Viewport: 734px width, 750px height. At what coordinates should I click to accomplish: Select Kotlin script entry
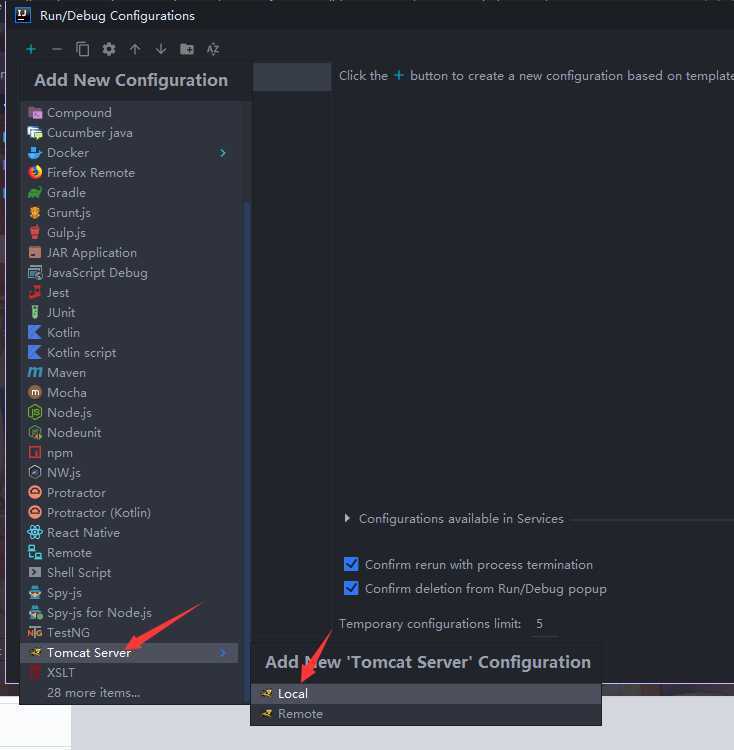(x=129, y=353)
